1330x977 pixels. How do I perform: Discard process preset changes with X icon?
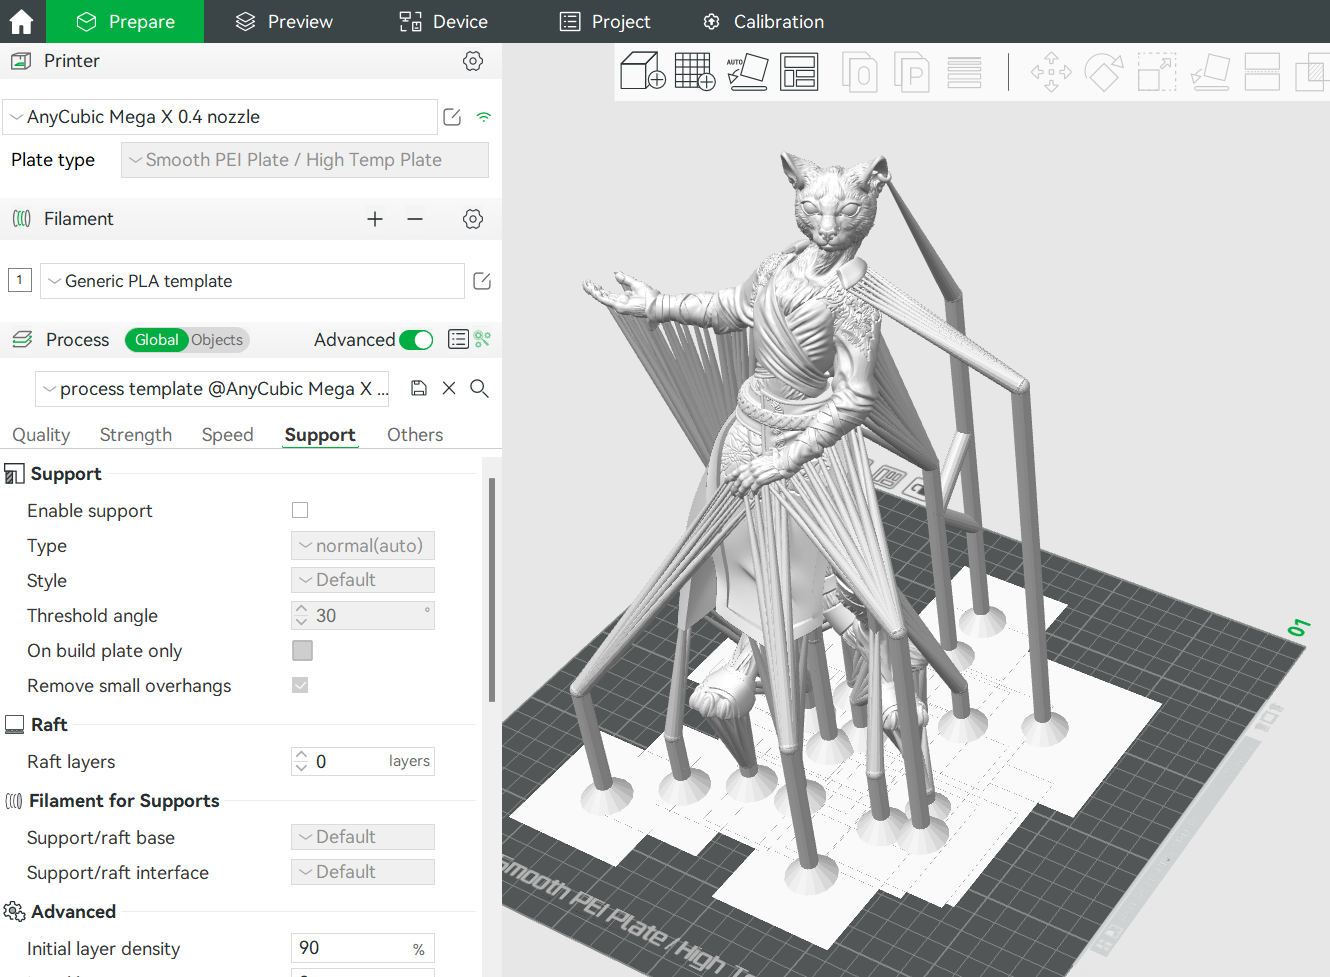coord(449,388)
